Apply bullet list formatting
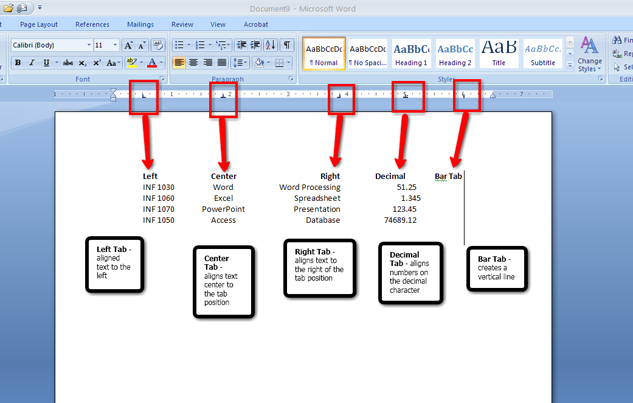 (x=179, y=45)
